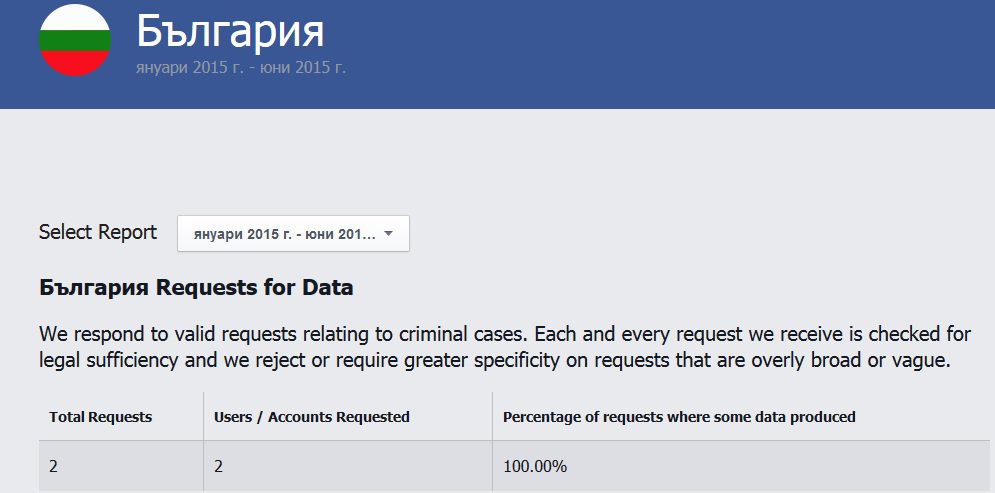Click the words Requests for Data in heading

(254, 288)
